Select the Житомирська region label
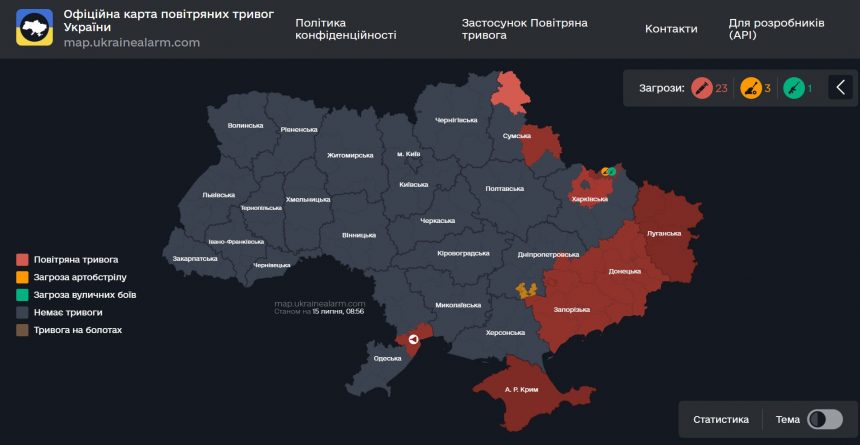Image resolution: width=860 pixels, height=445 pixels. [350, 155]
